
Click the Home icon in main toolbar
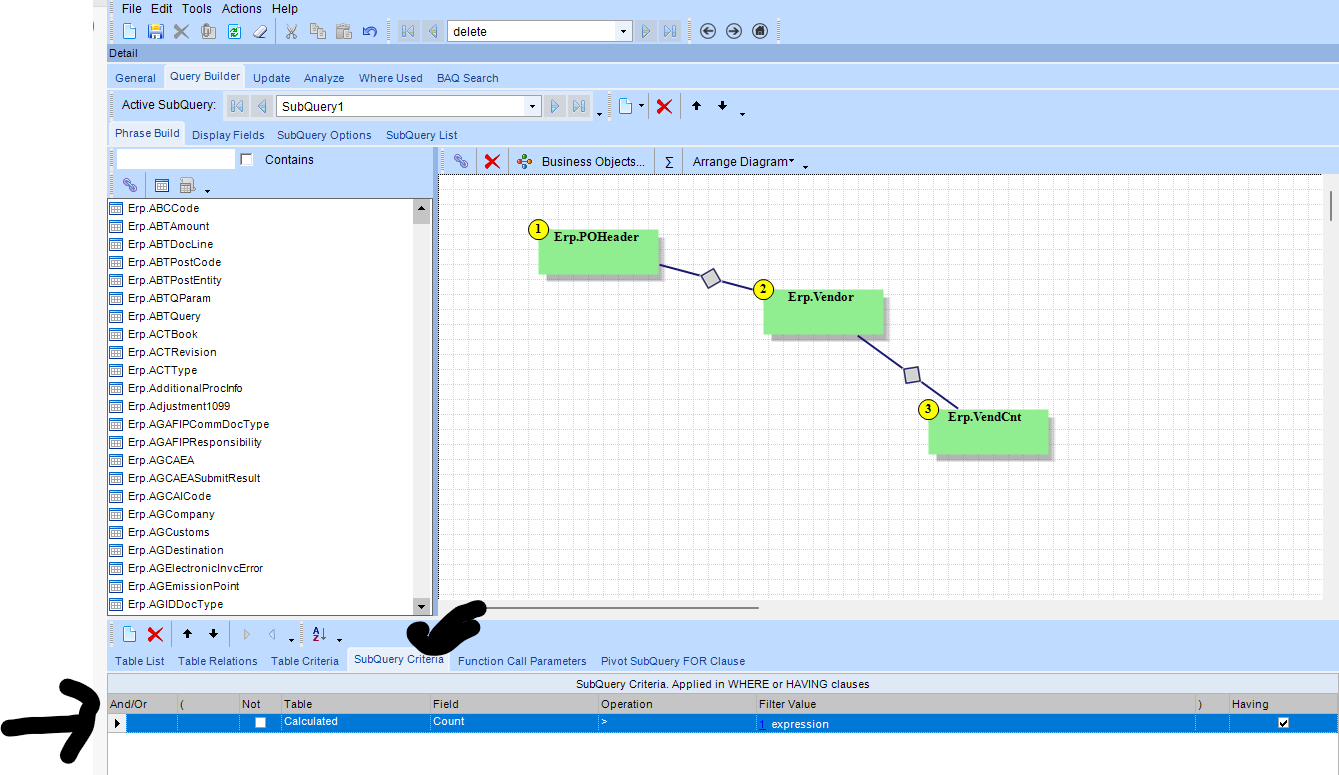pyautogui.click(x=760, y=32)
